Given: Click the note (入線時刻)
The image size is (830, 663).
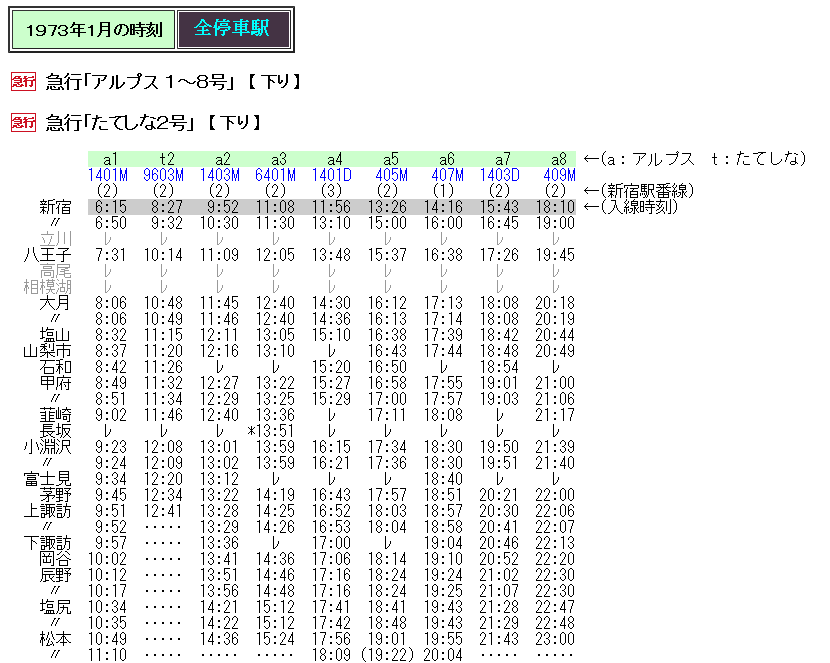Looking at the screenshot, I should click(x=639, y=206).
